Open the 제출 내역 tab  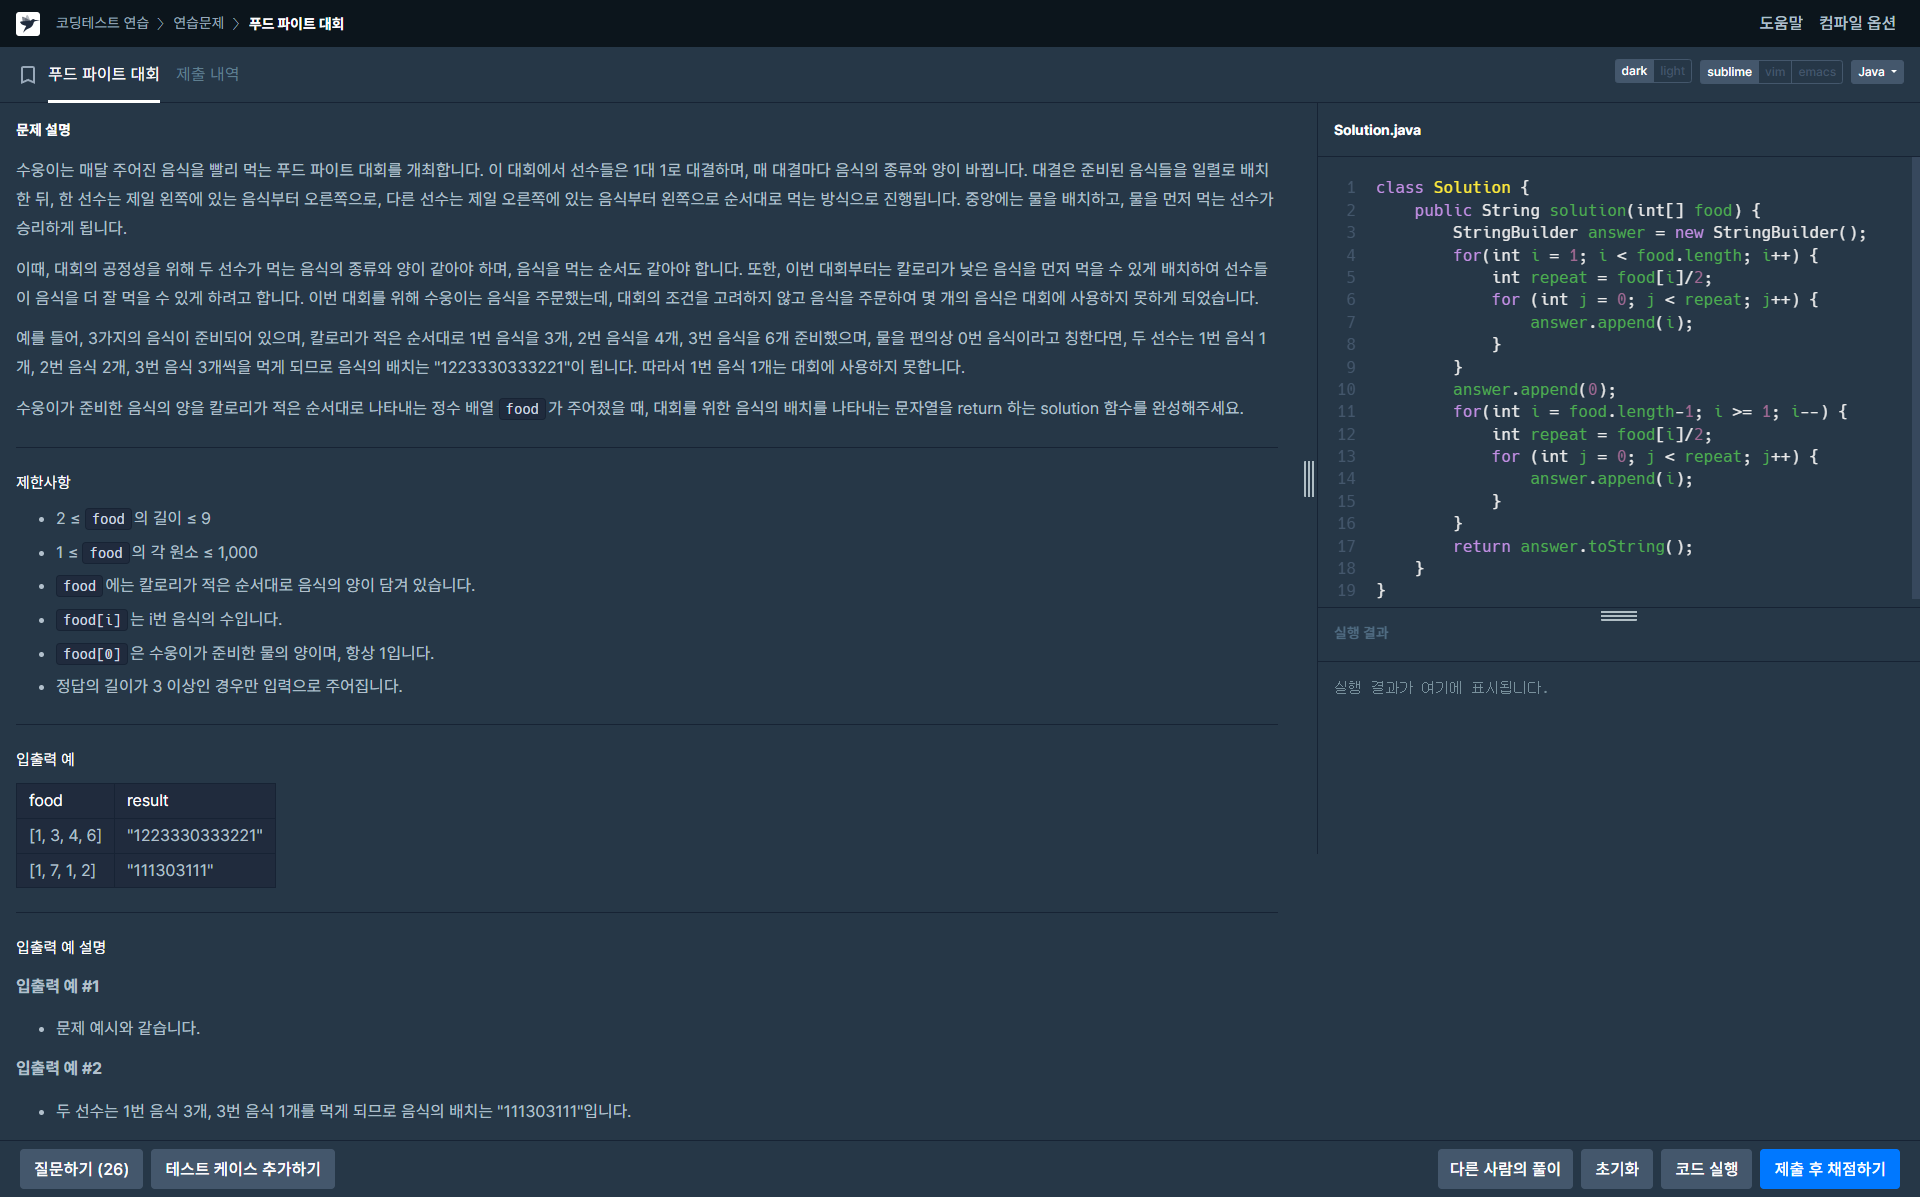(x=207, y=74)
